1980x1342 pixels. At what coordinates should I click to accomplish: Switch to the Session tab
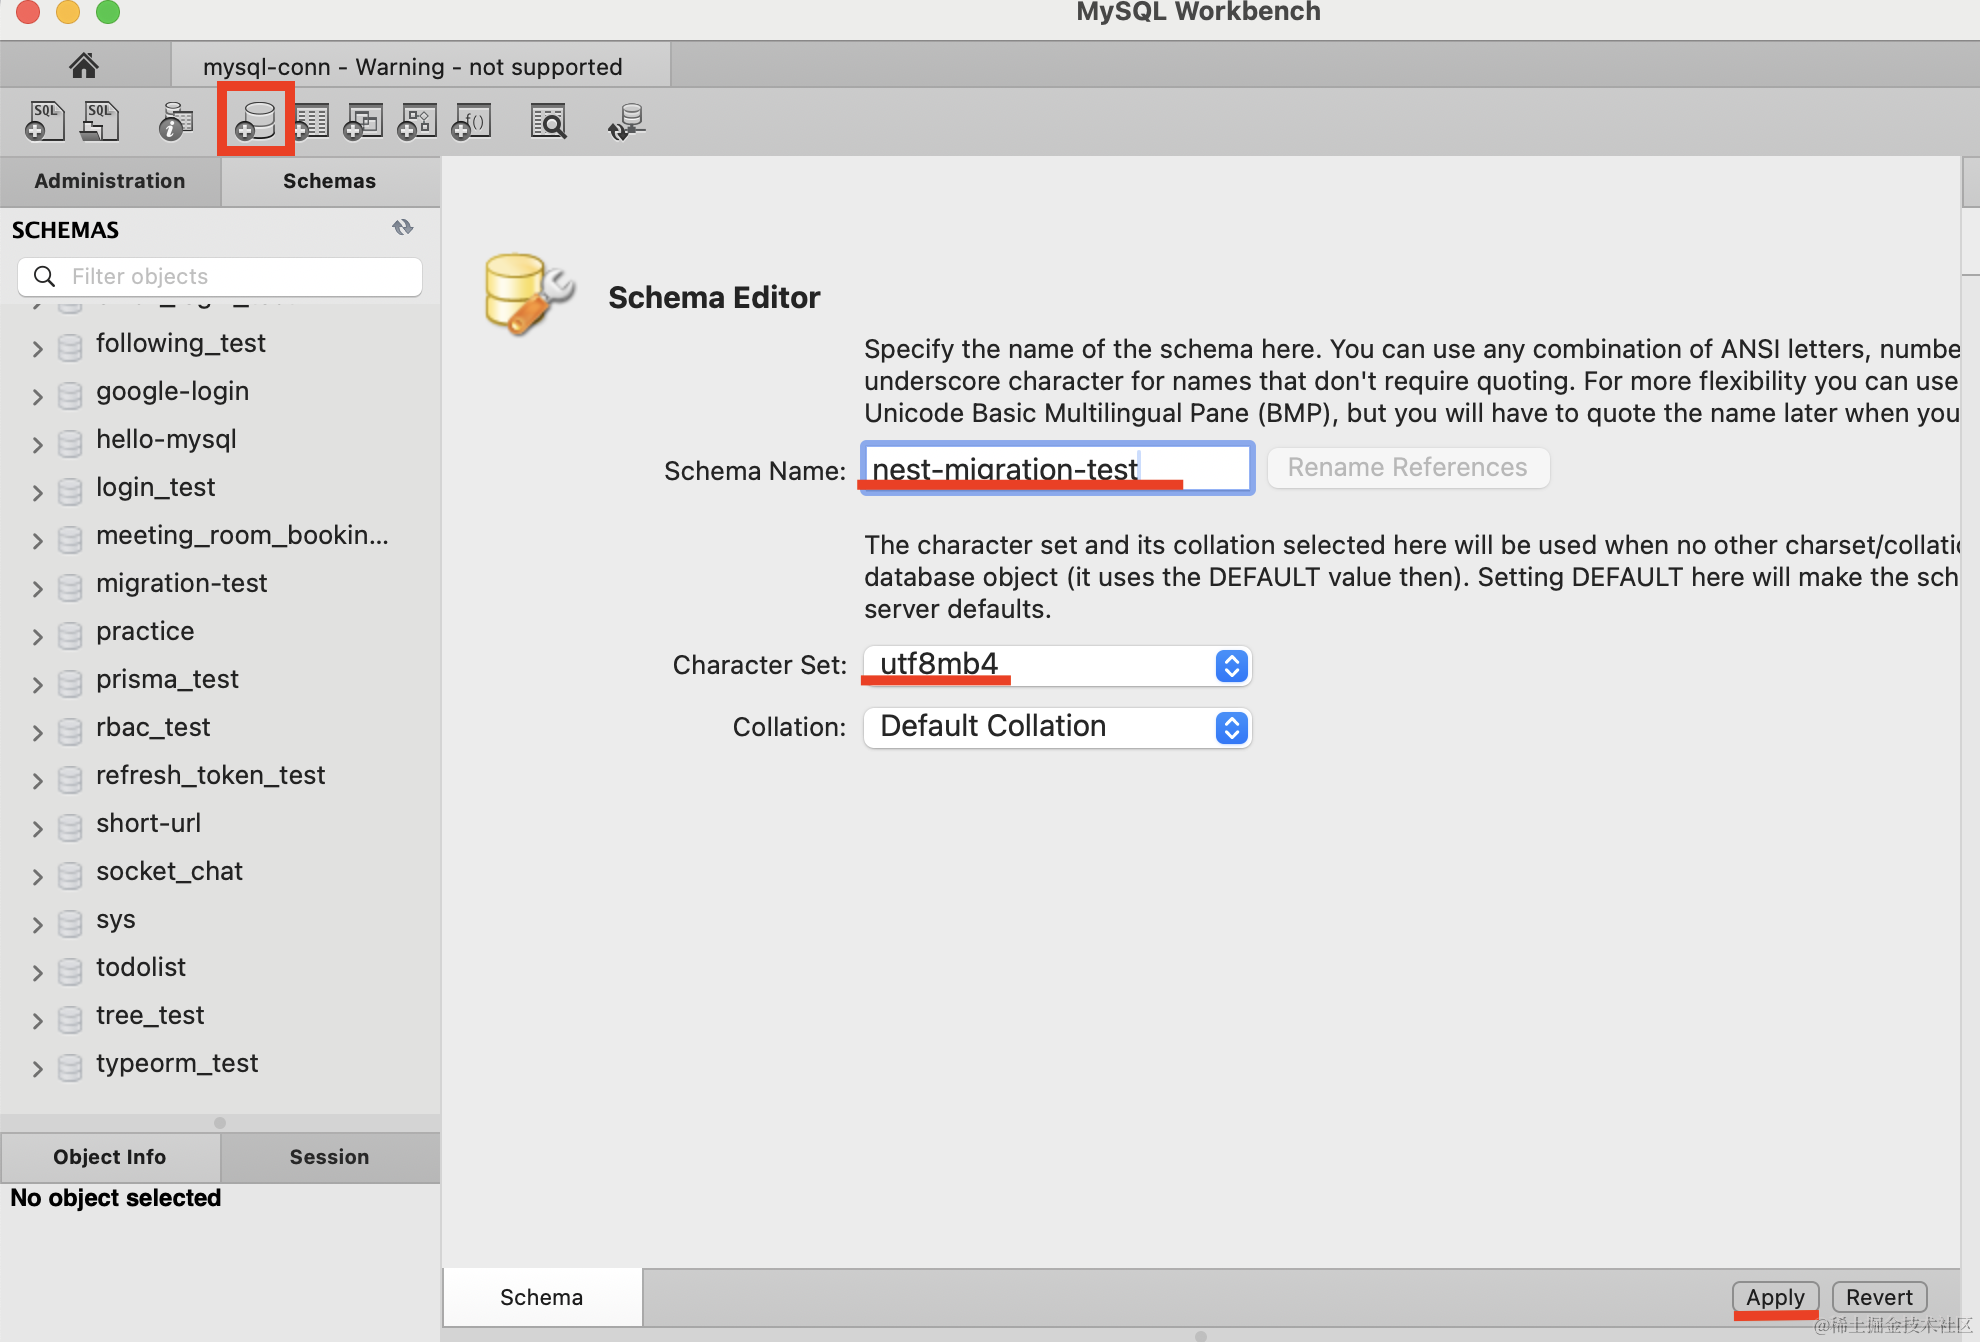pyautogui.click(x=329, y=1157)
